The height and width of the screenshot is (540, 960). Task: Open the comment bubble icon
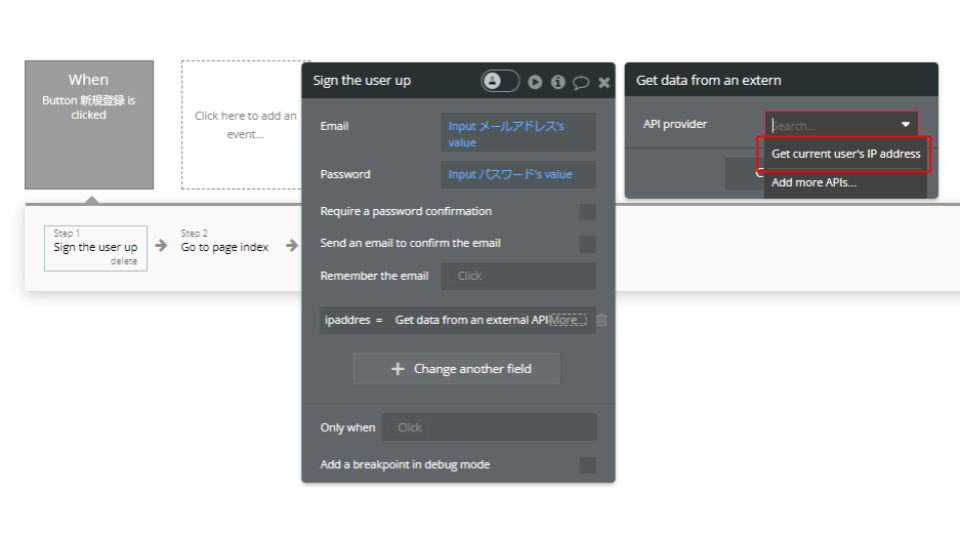click(x=580, y=82)
